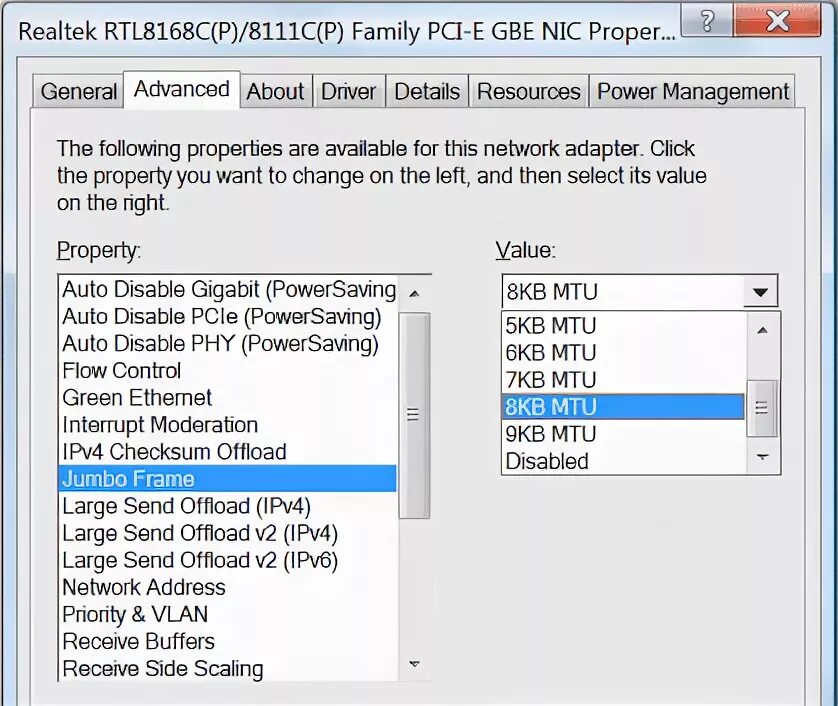This screenshot has height=706, width=838.
Task: Select the Flow Control property
Action: click(x=228, y=371)
